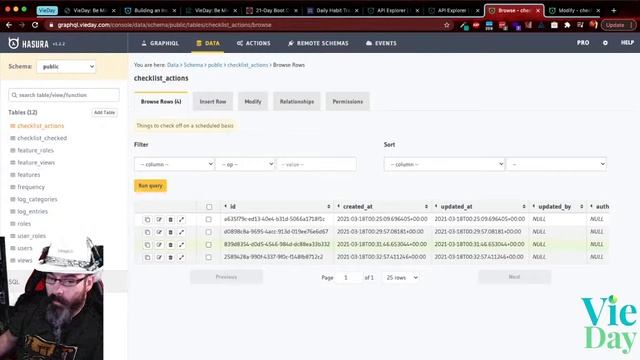
Task: Check the row created at 00:25:09
Action: (209, 220)
